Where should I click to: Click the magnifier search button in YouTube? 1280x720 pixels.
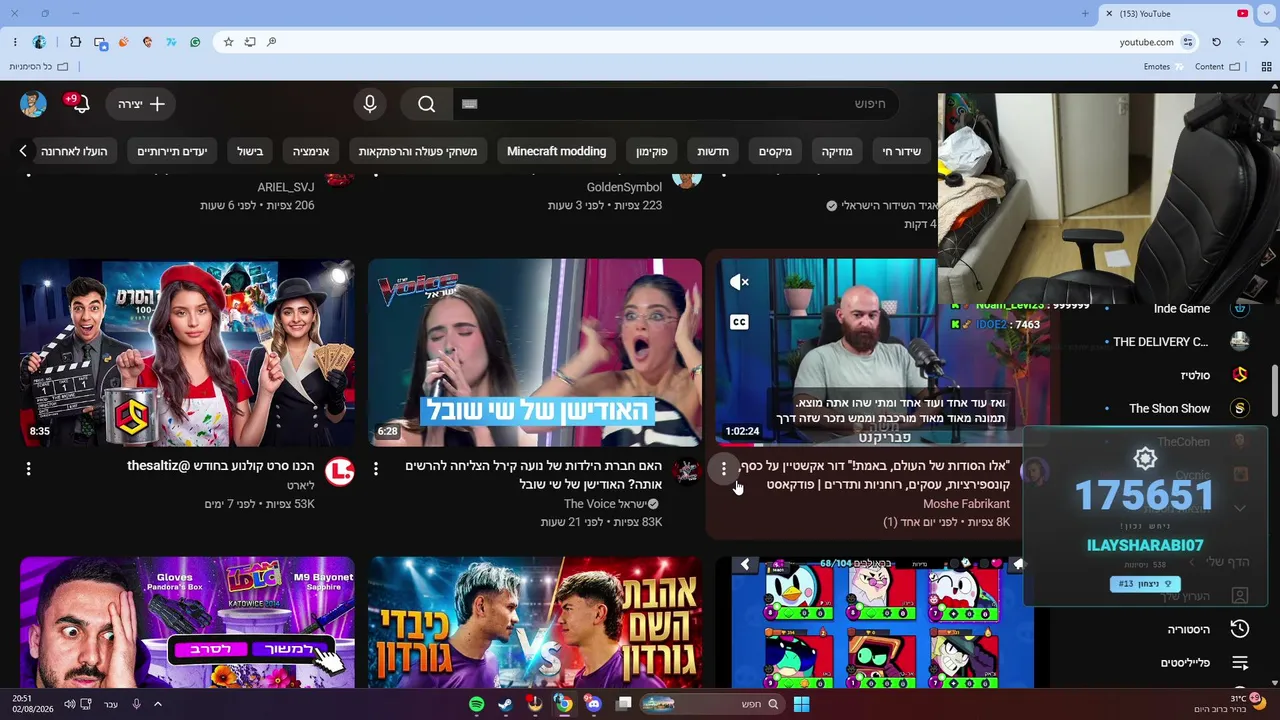click(427, 104)
